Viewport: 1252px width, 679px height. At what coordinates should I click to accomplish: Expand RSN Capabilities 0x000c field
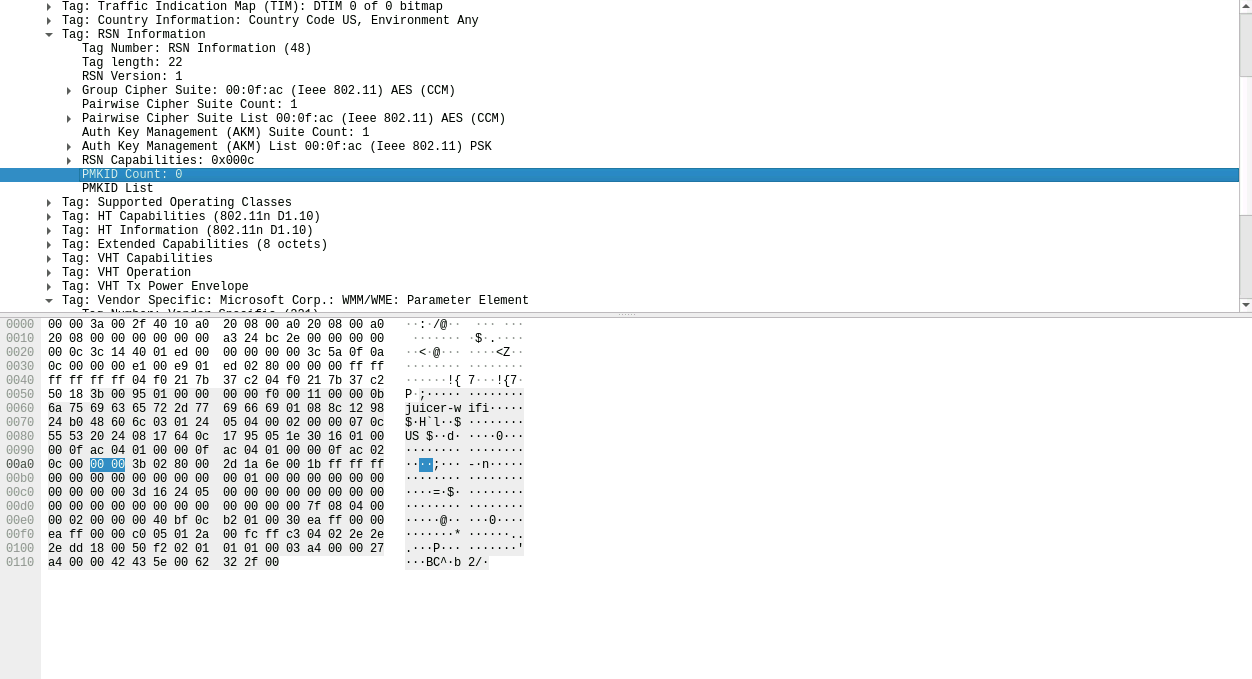click(69, 160)
